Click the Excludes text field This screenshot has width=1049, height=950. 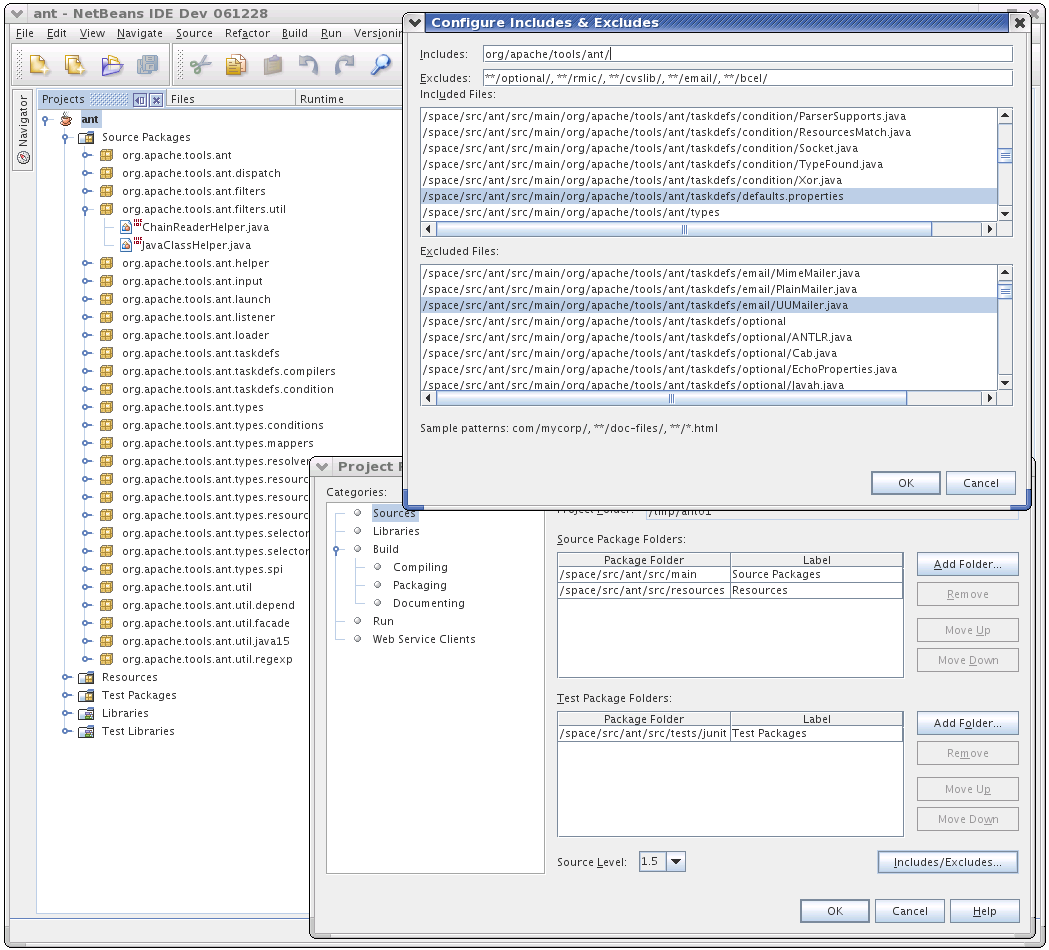747,78
